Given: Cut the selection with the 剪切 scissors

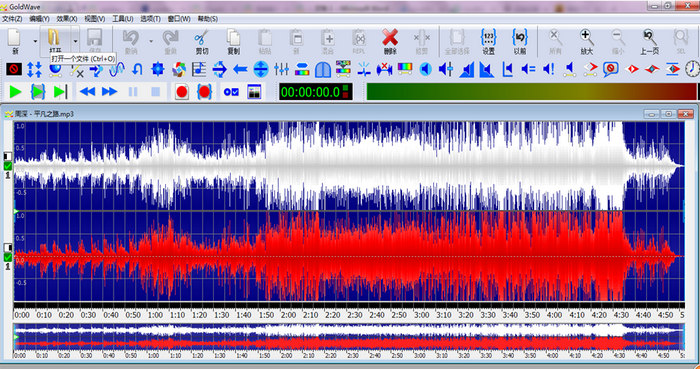Looking at the screenshot, I should (202, 41).
